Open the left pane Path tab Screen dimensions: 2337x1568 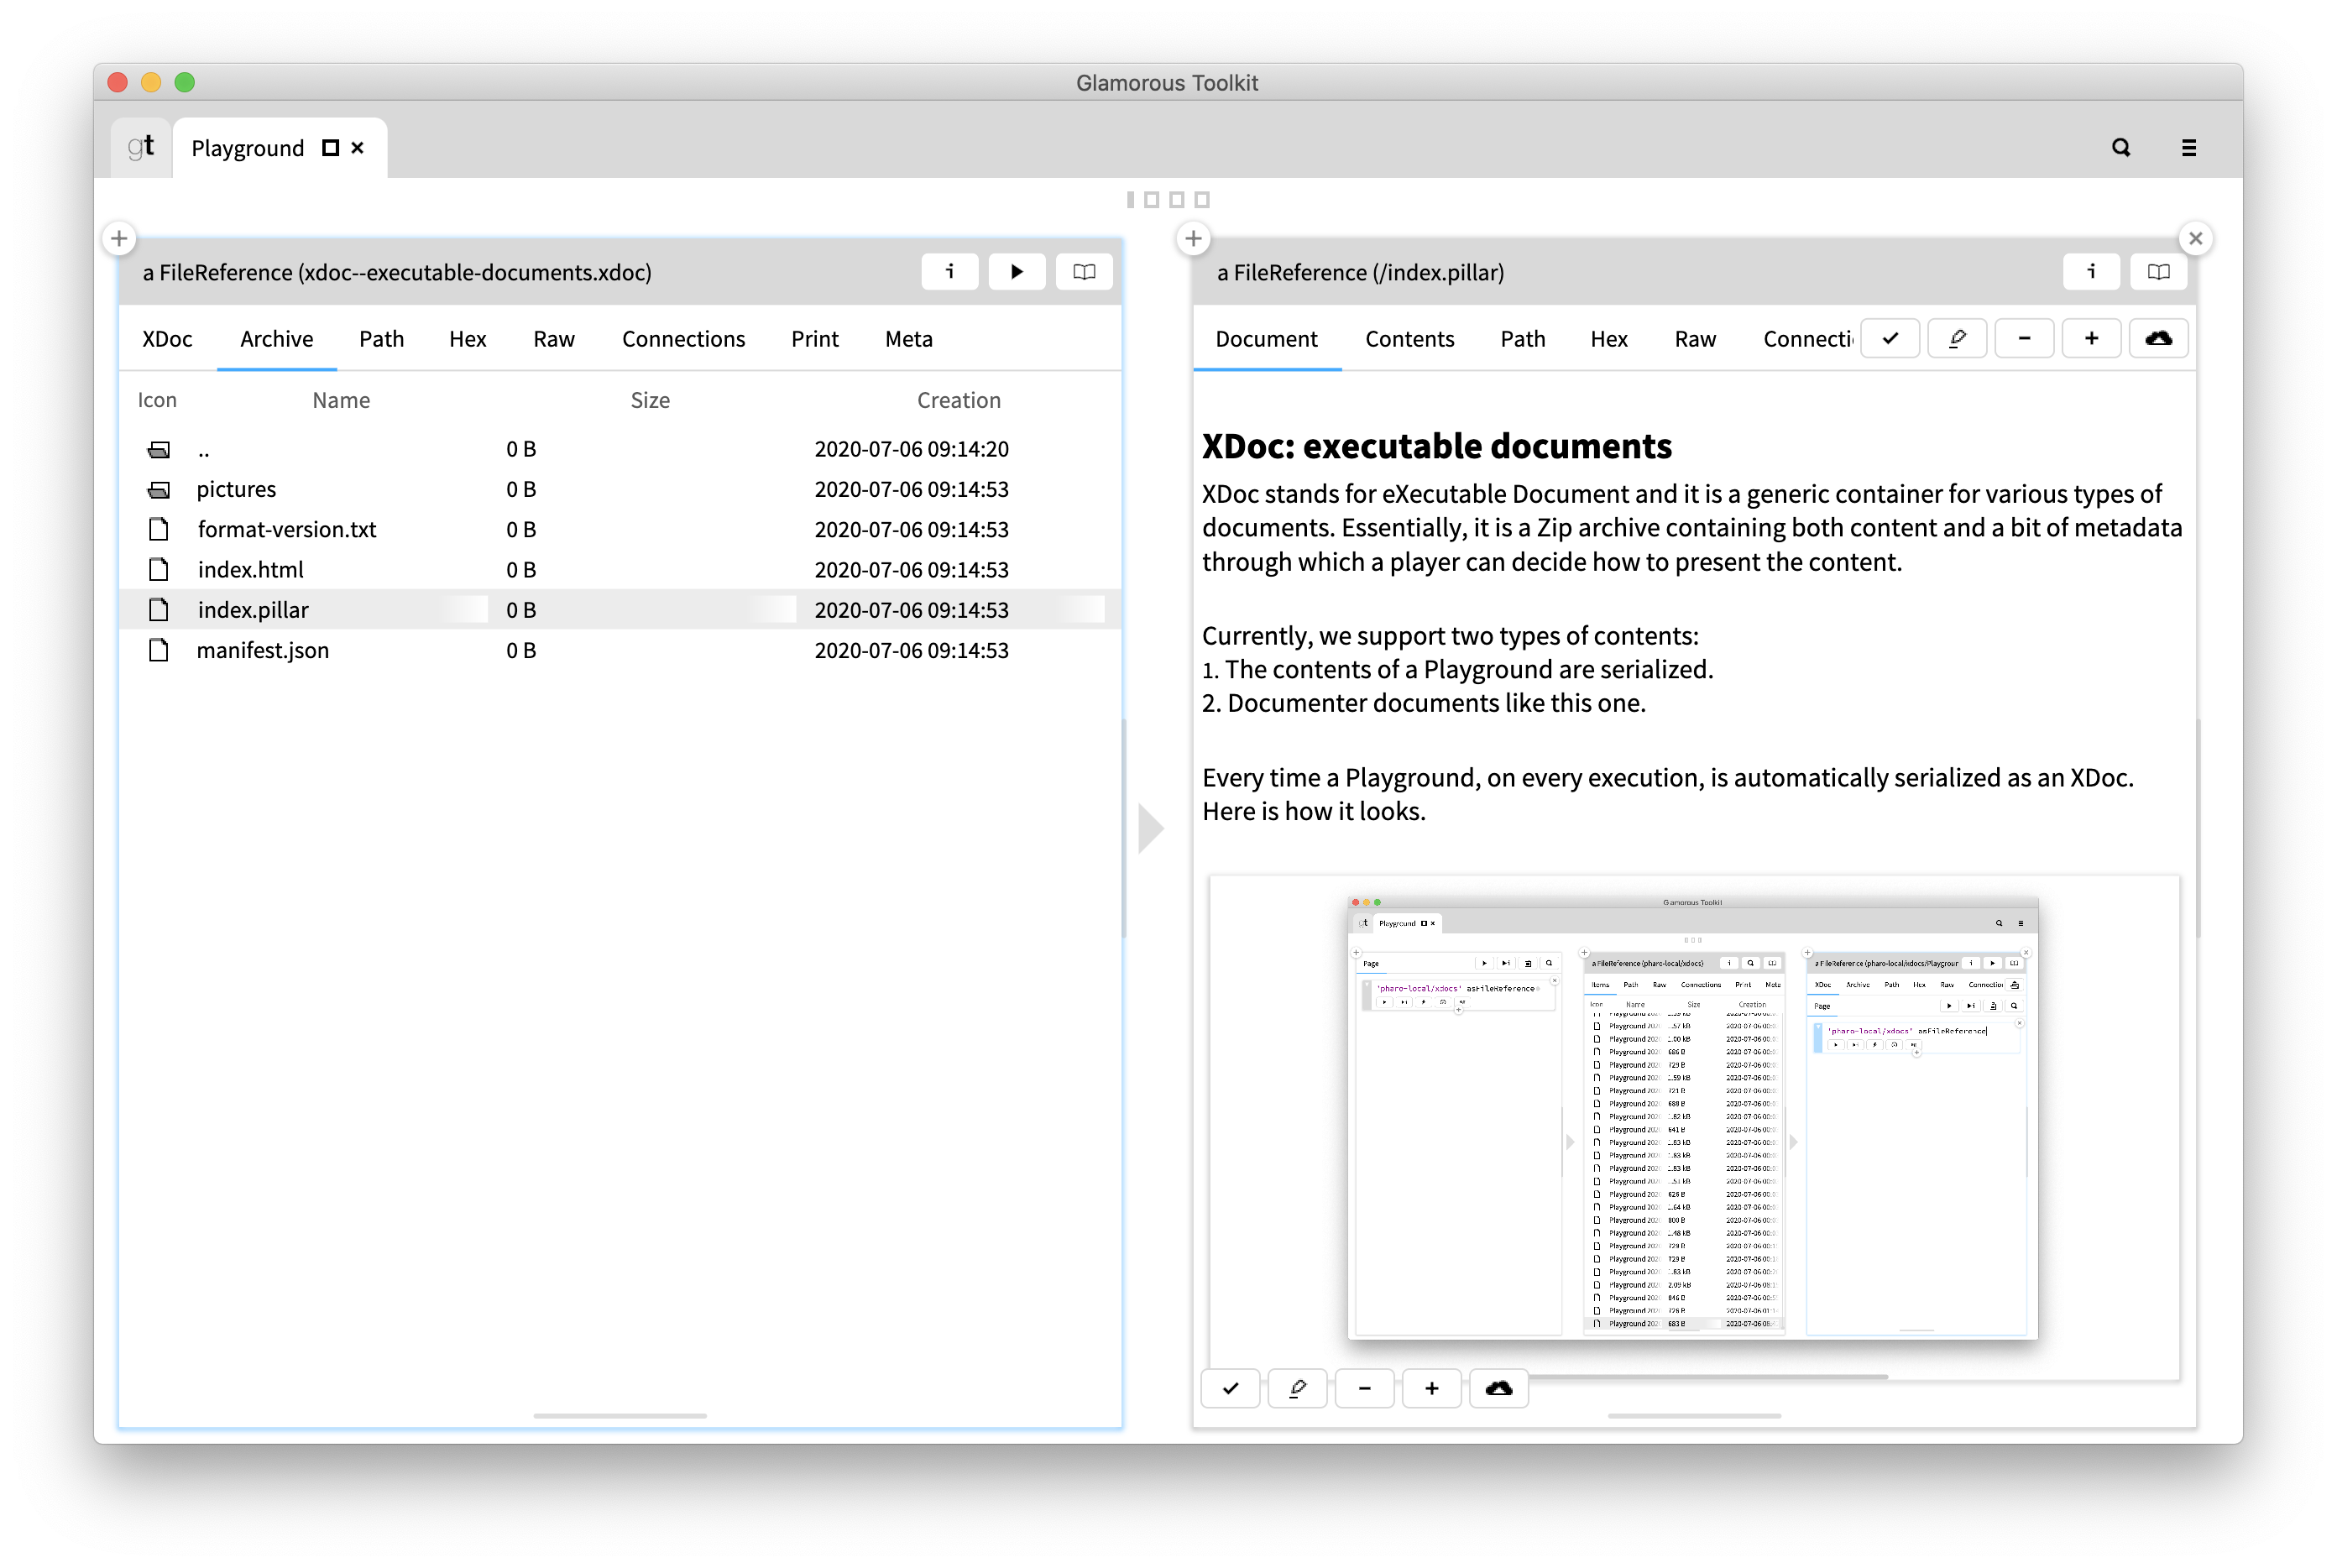click(x=381, y=339)
